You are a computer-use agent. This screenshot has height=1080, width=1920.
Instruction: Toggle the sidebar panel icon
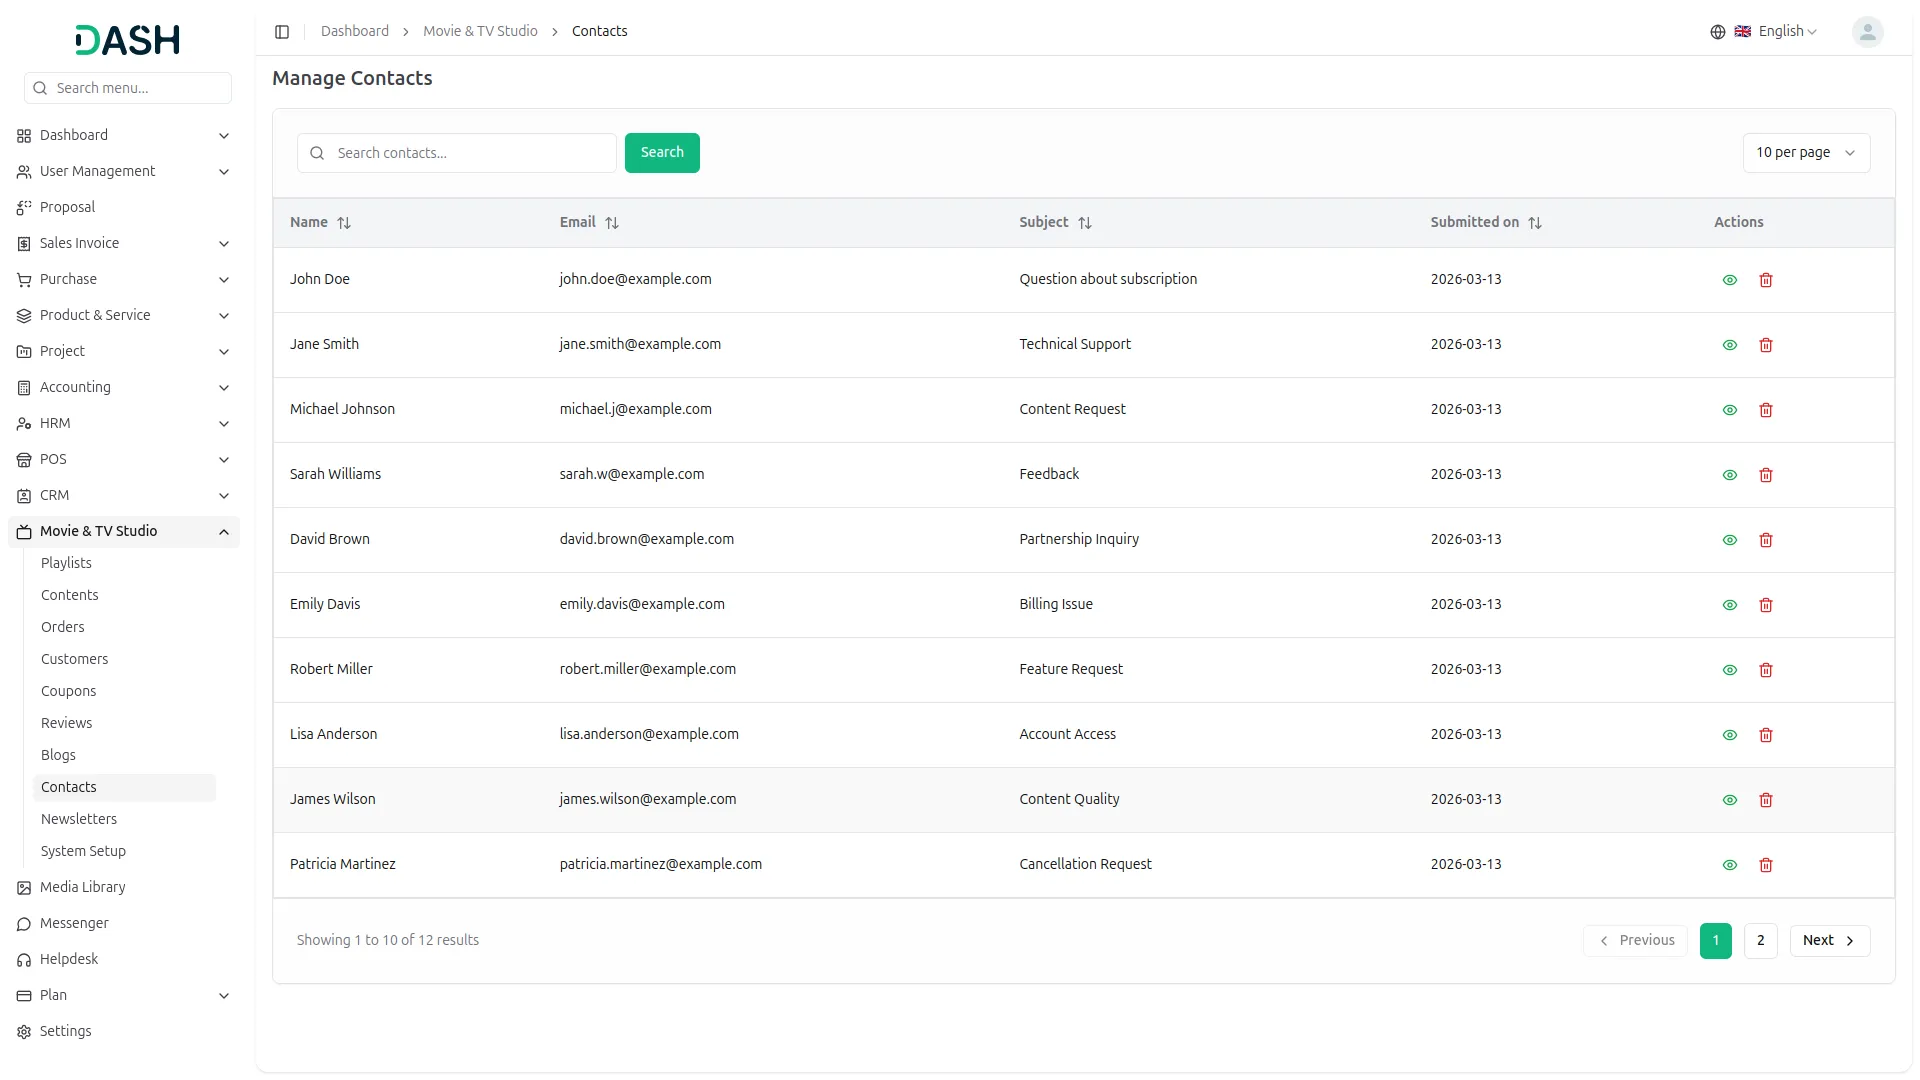coord(282,32)
